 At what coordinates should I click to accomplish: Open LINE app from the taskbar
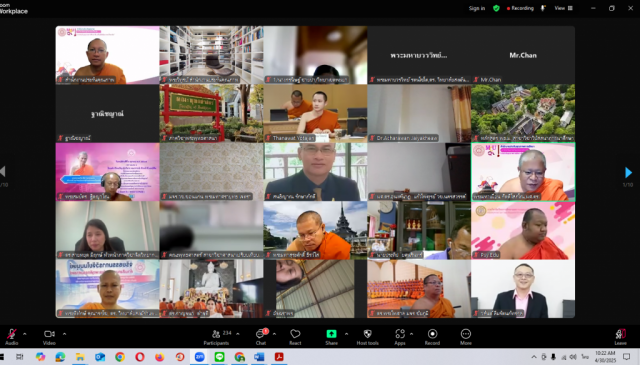(x=220, y=357)
